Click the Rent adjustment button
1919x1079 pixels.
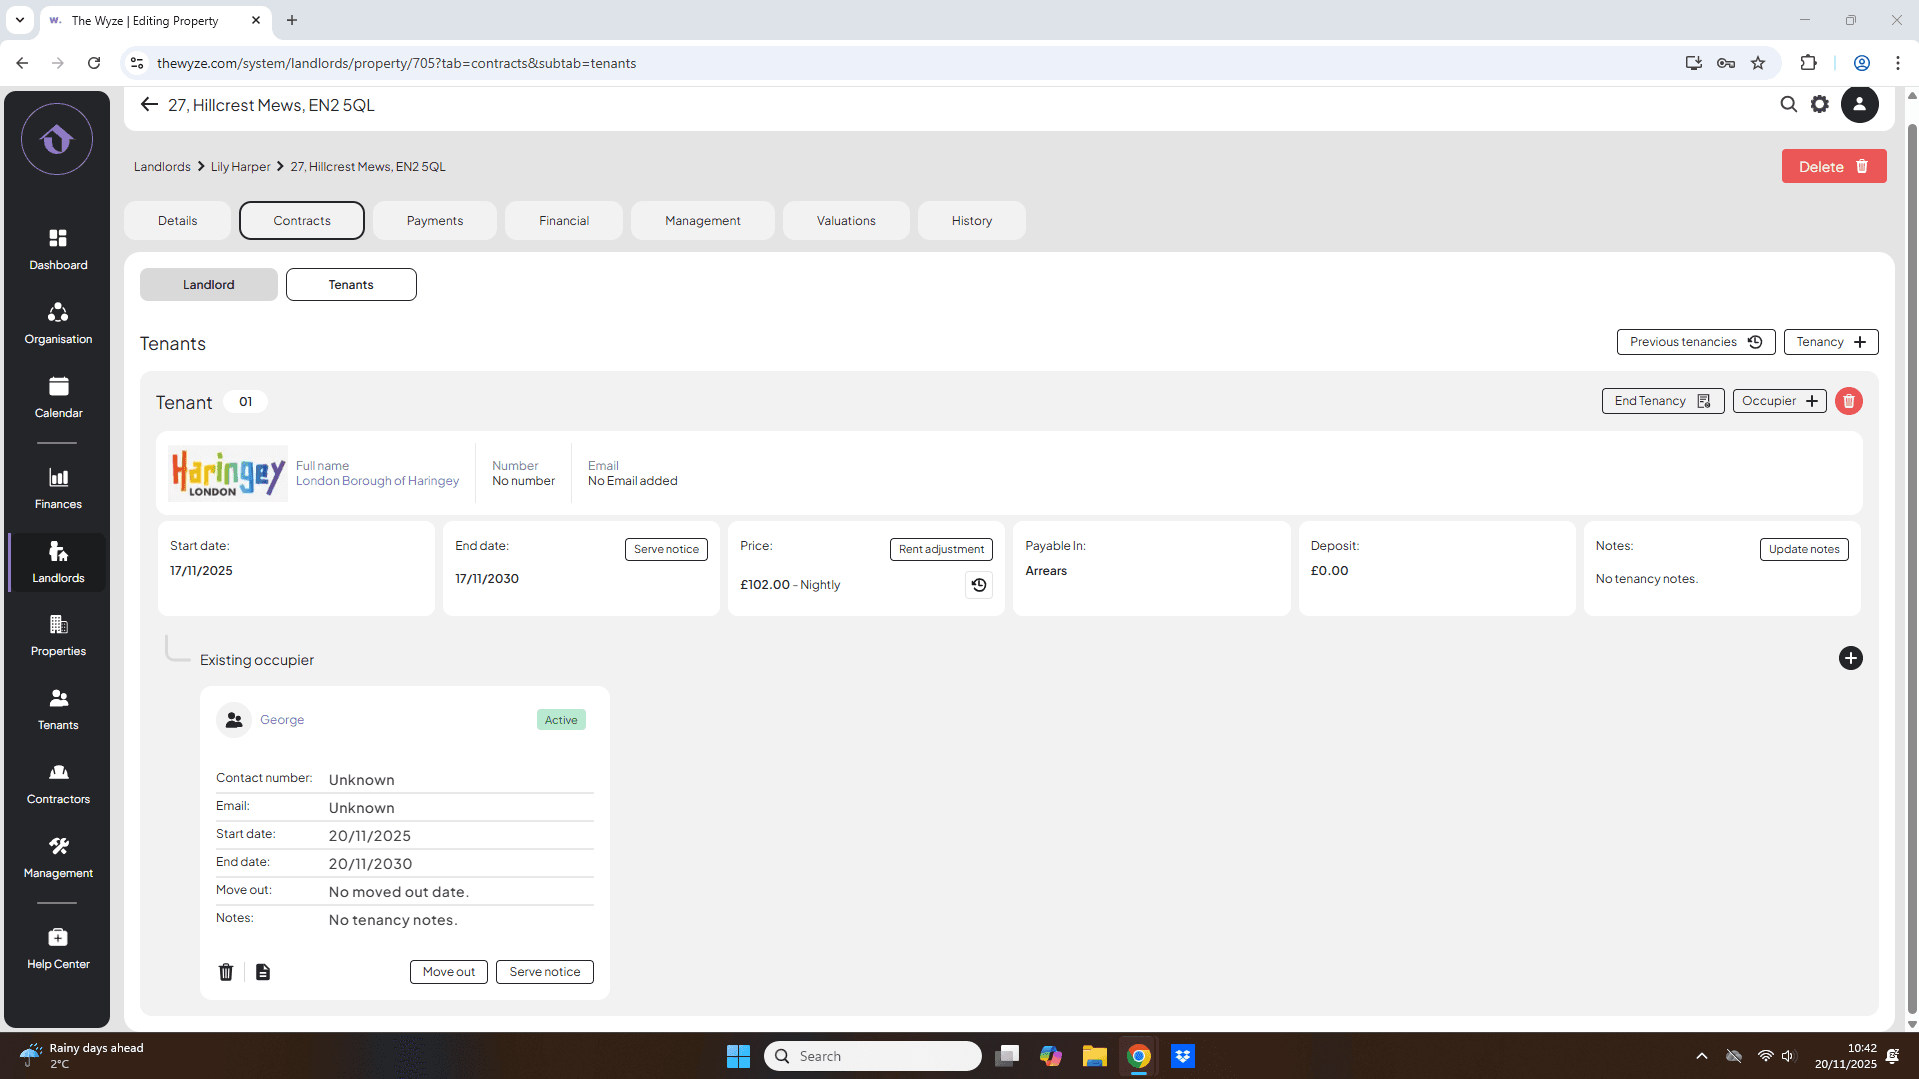(x=940, y=549)
